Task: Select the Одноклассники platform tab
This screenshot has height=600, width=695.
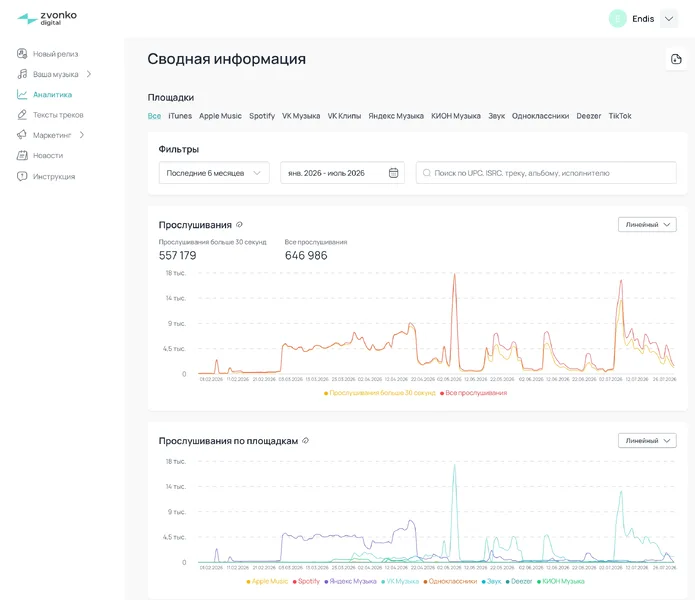Action: (540, 116)
